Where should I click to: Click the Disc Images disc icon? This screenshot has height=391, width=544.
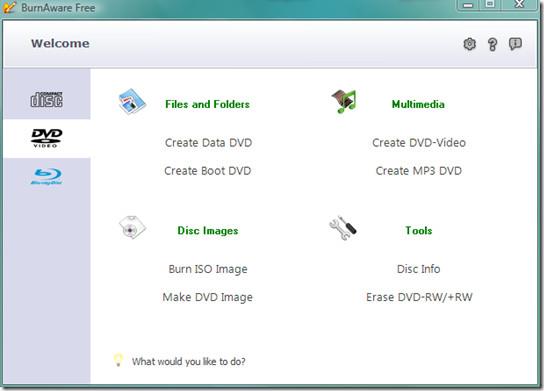pyautogui.click(x=132, y=228)
